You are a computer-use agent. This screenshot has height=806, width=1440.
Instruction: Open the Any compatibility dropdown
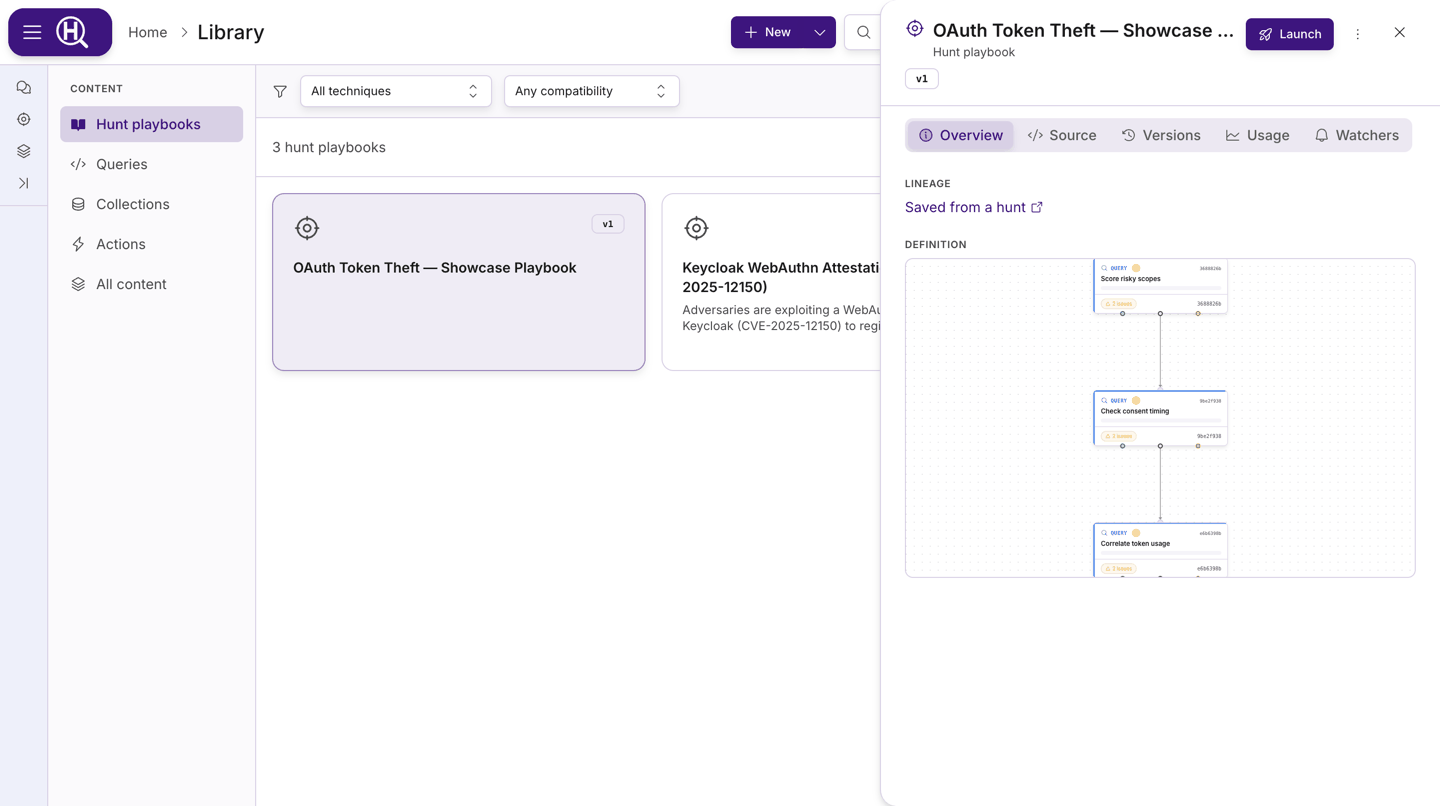click(x=592, y=91)
